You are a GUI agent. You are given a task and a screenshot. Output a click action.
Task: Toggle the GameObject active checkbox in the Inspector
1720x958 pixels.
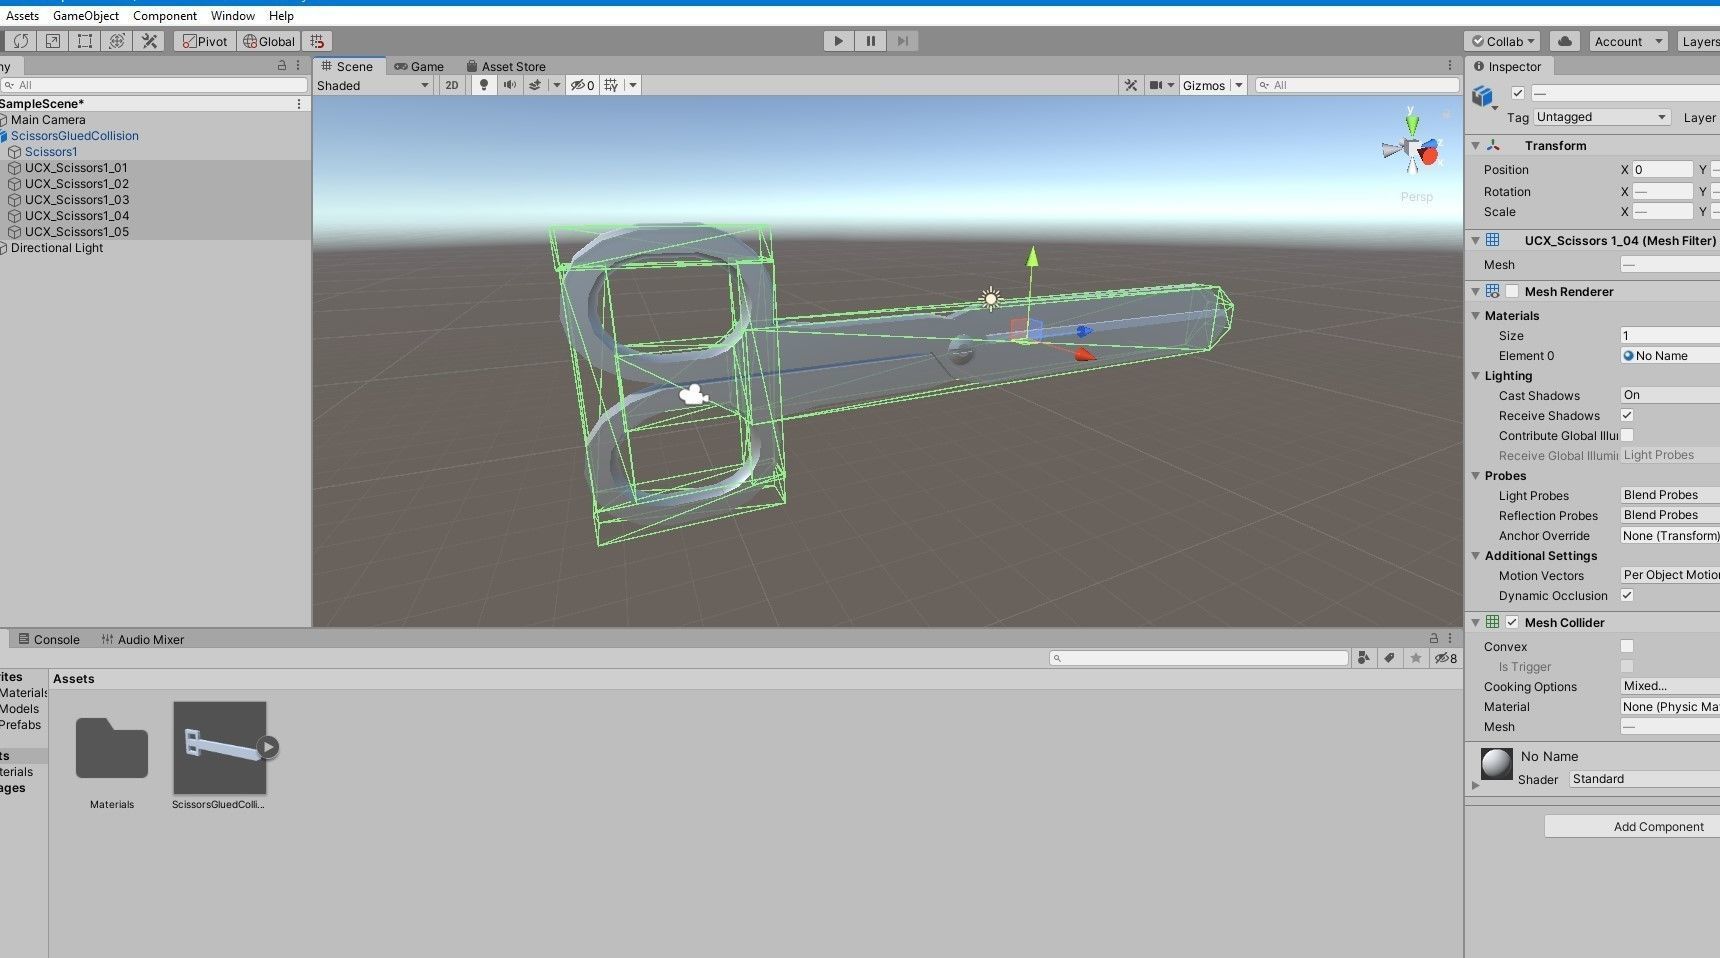1518,93
